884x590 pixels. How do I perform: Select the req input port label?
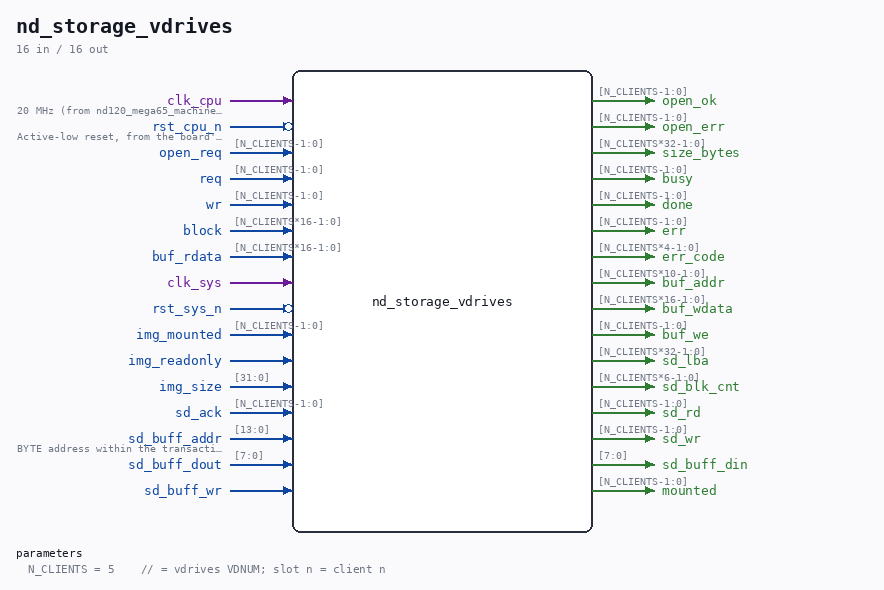[x=211, y=179]
